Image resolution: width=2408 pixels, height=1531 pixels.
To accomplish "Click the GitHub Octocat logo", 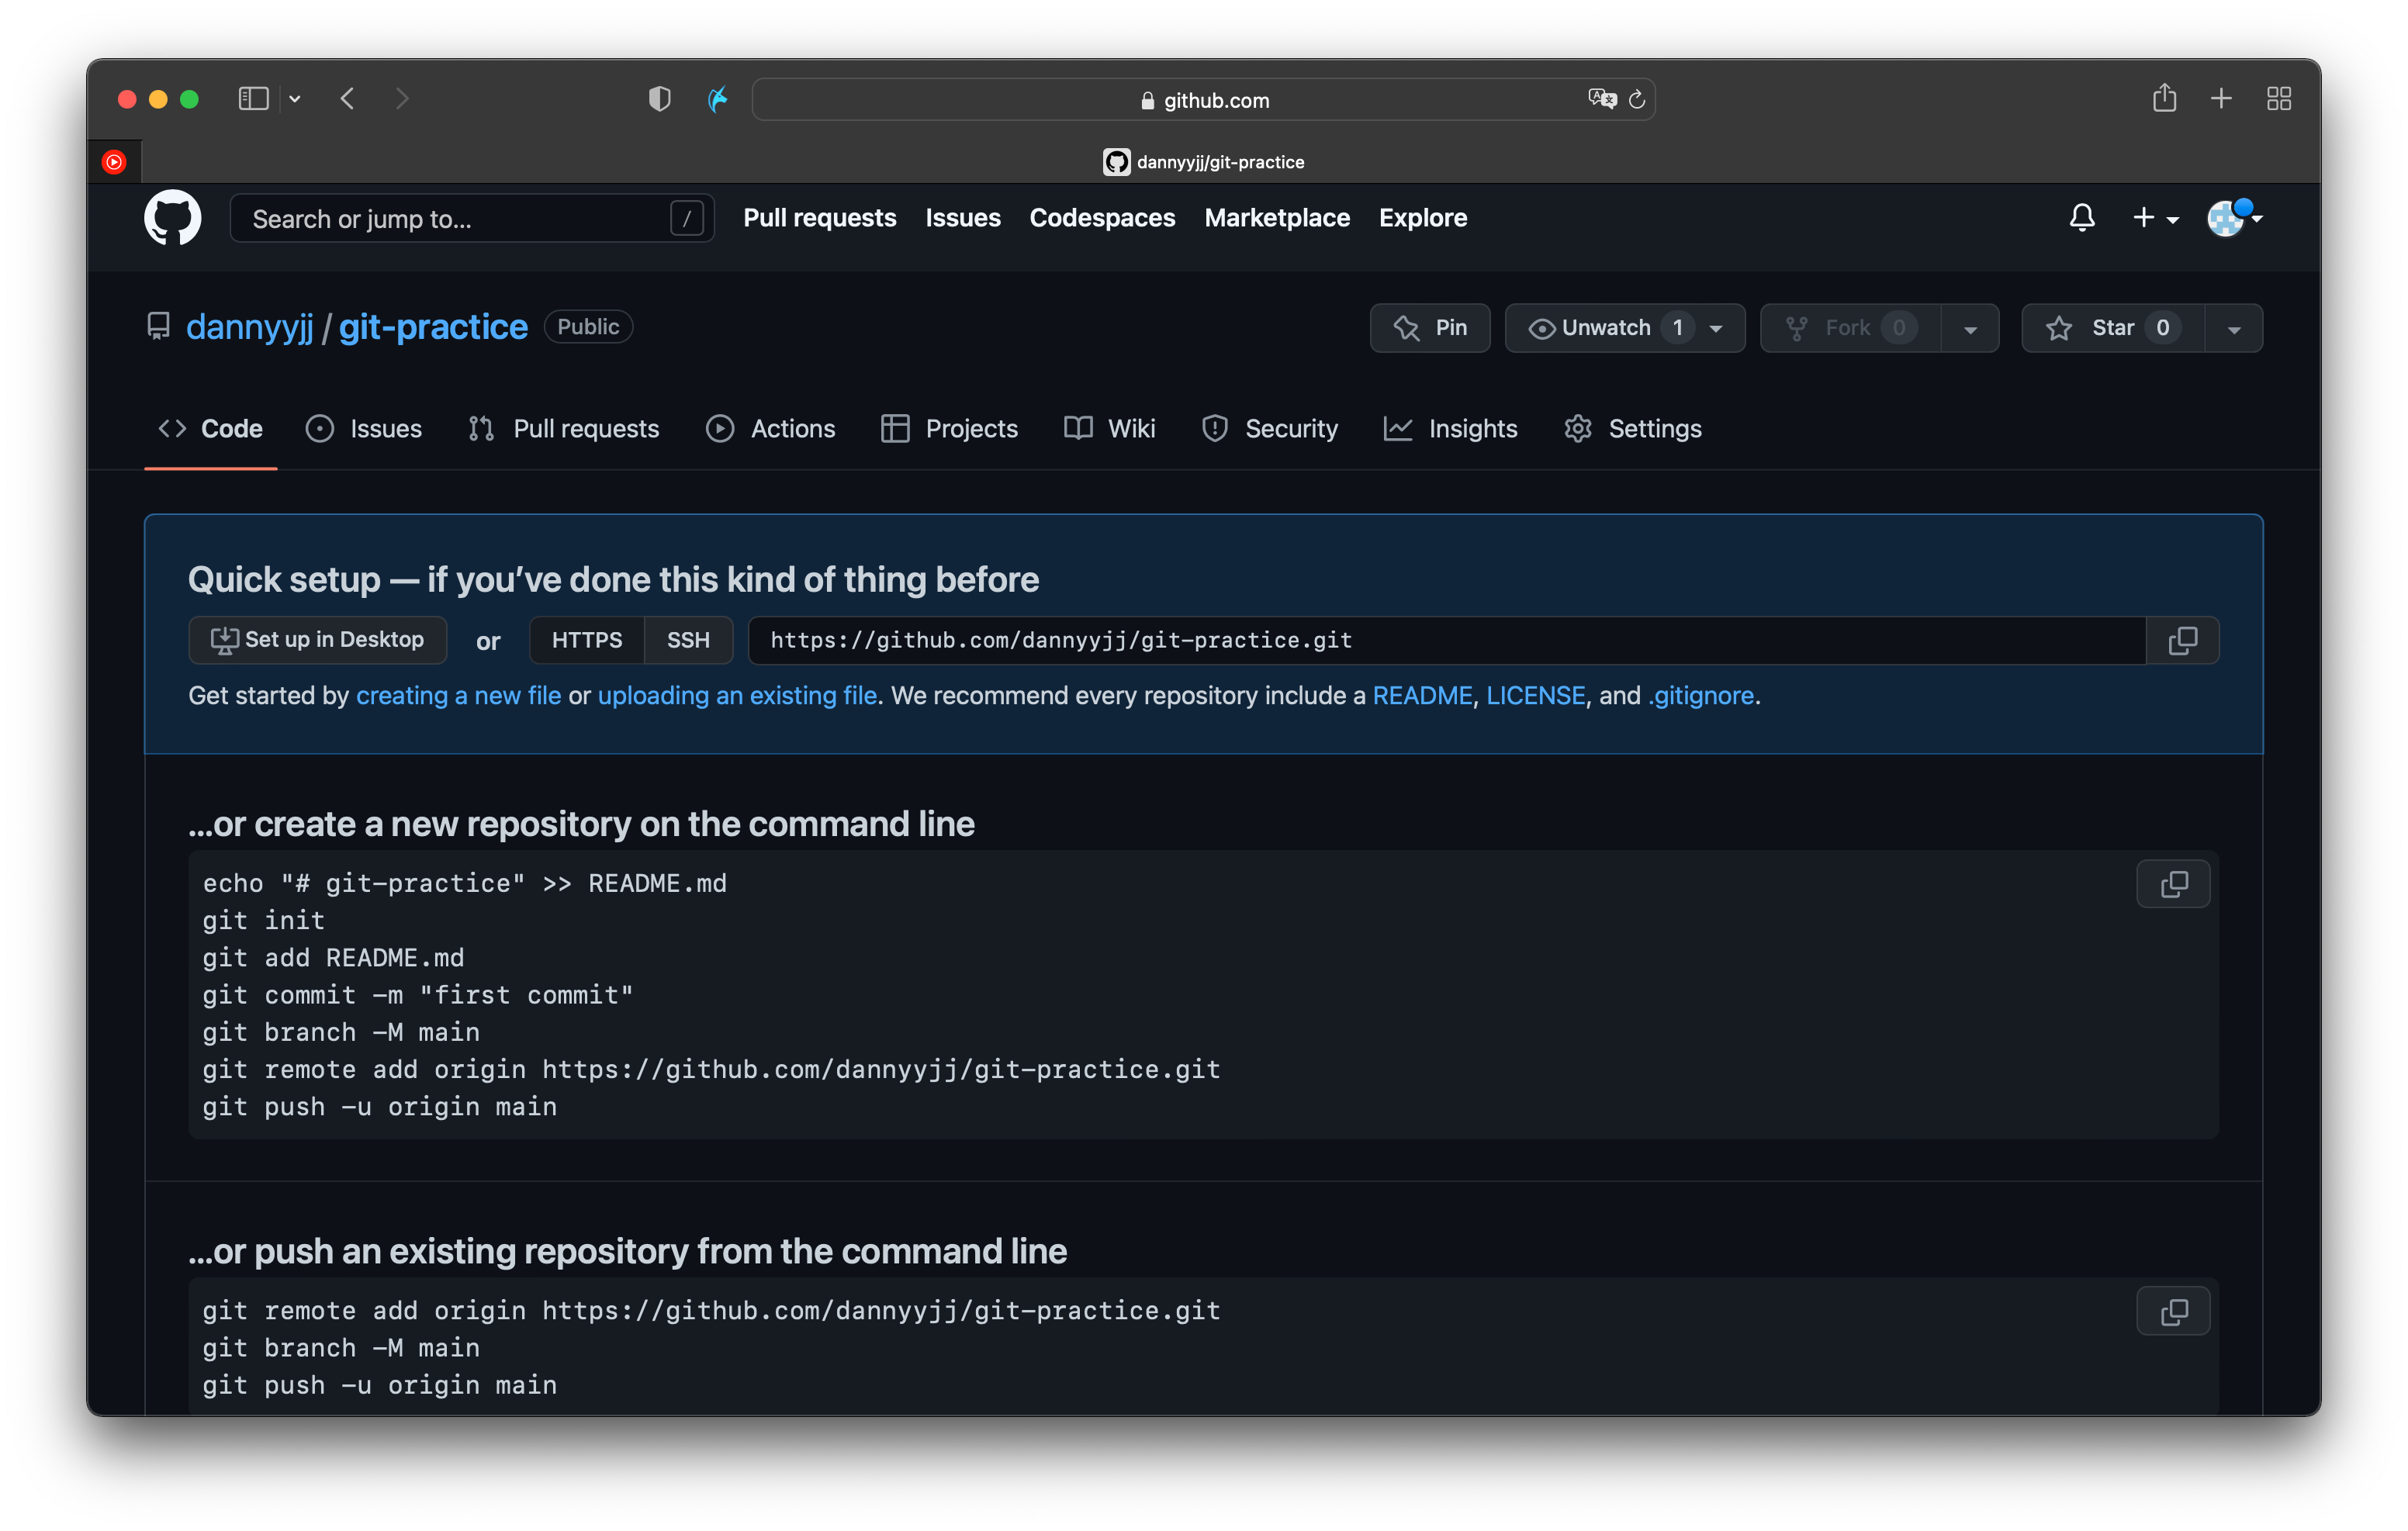I will tap(172, 217).
